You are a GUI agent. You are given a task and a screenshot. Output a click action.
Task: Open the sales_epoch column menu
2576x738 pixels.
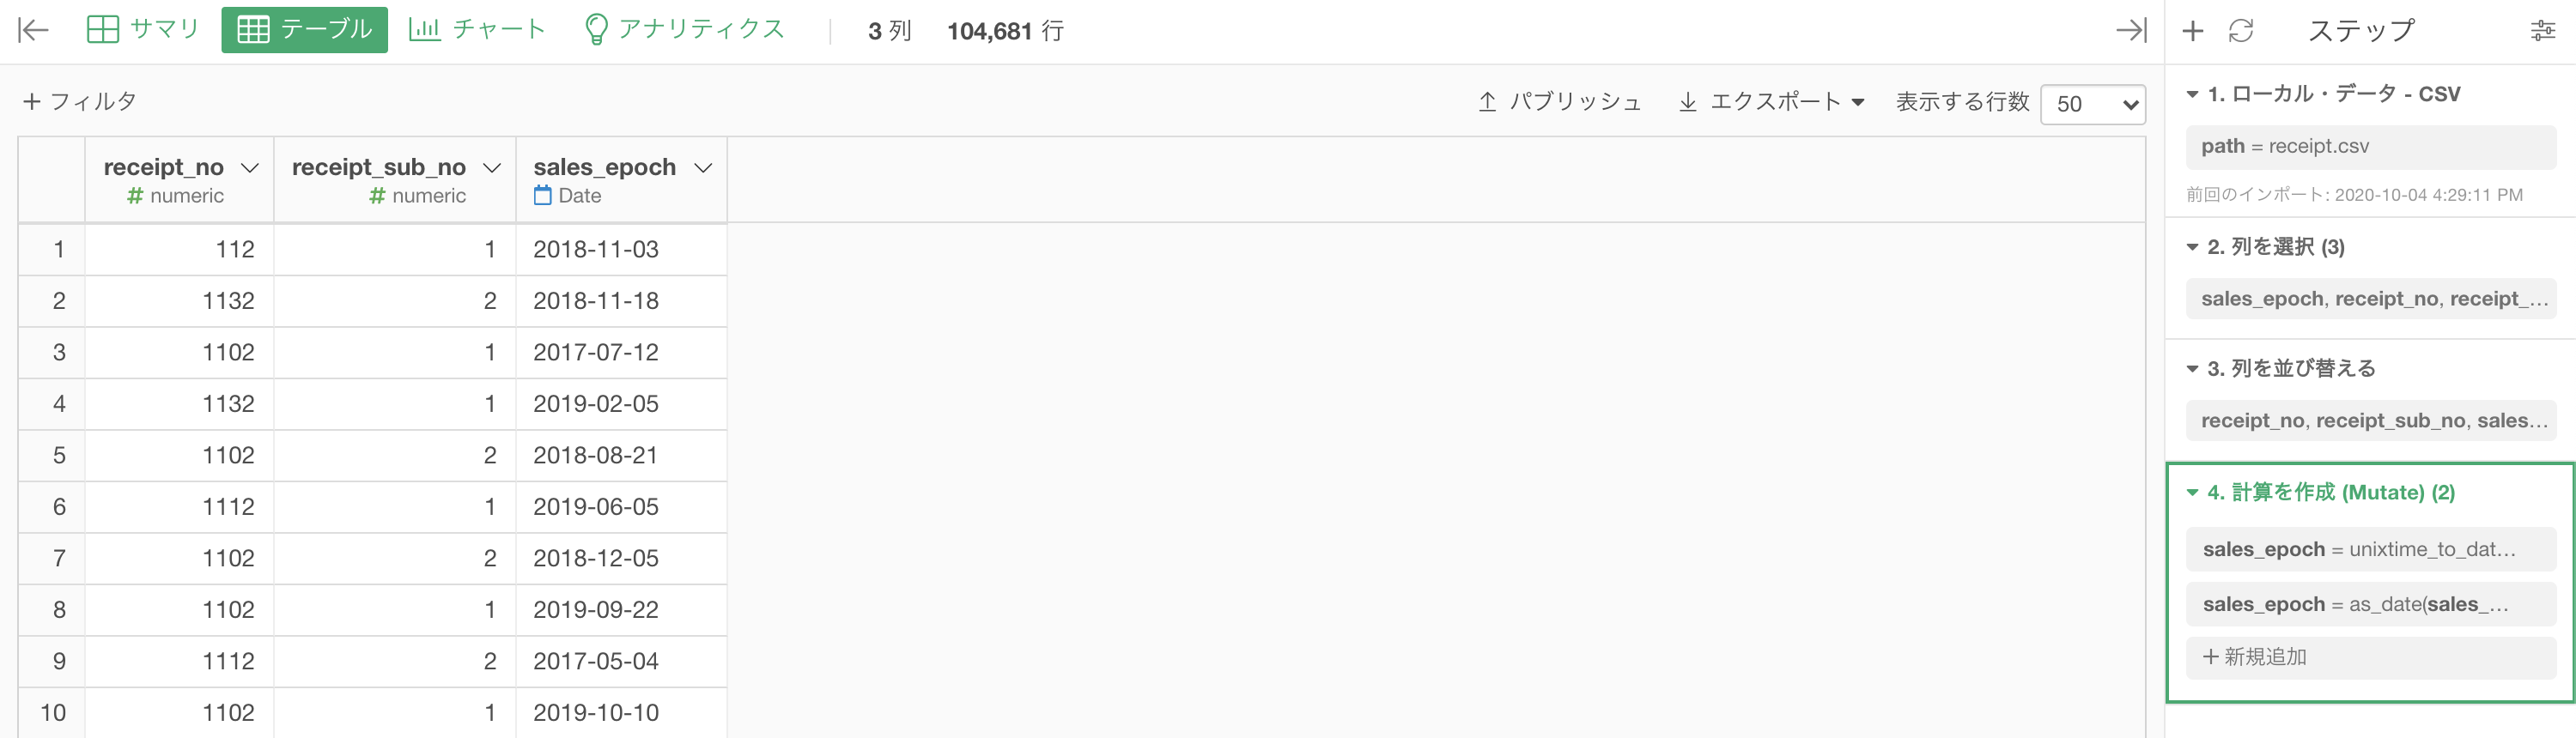703,168
